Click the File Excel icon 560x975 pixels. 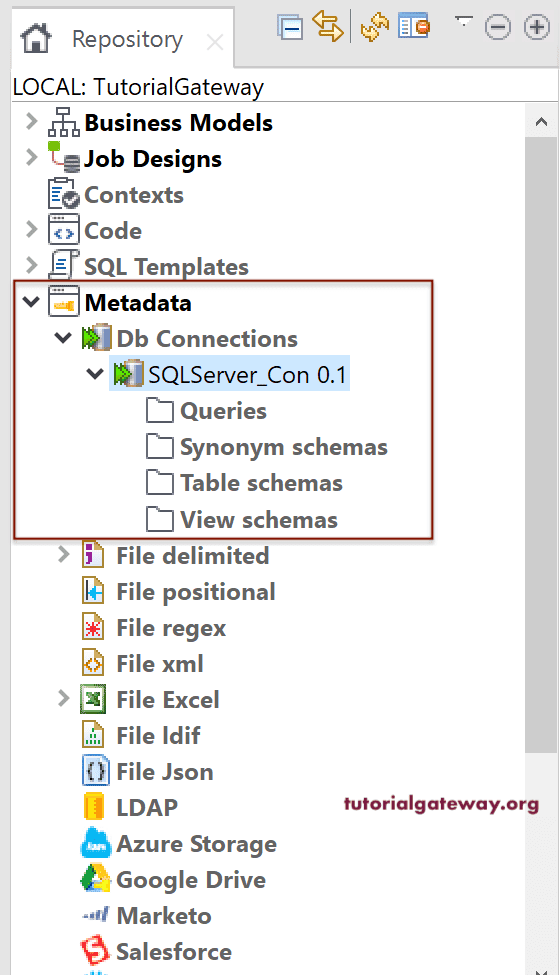93,699
